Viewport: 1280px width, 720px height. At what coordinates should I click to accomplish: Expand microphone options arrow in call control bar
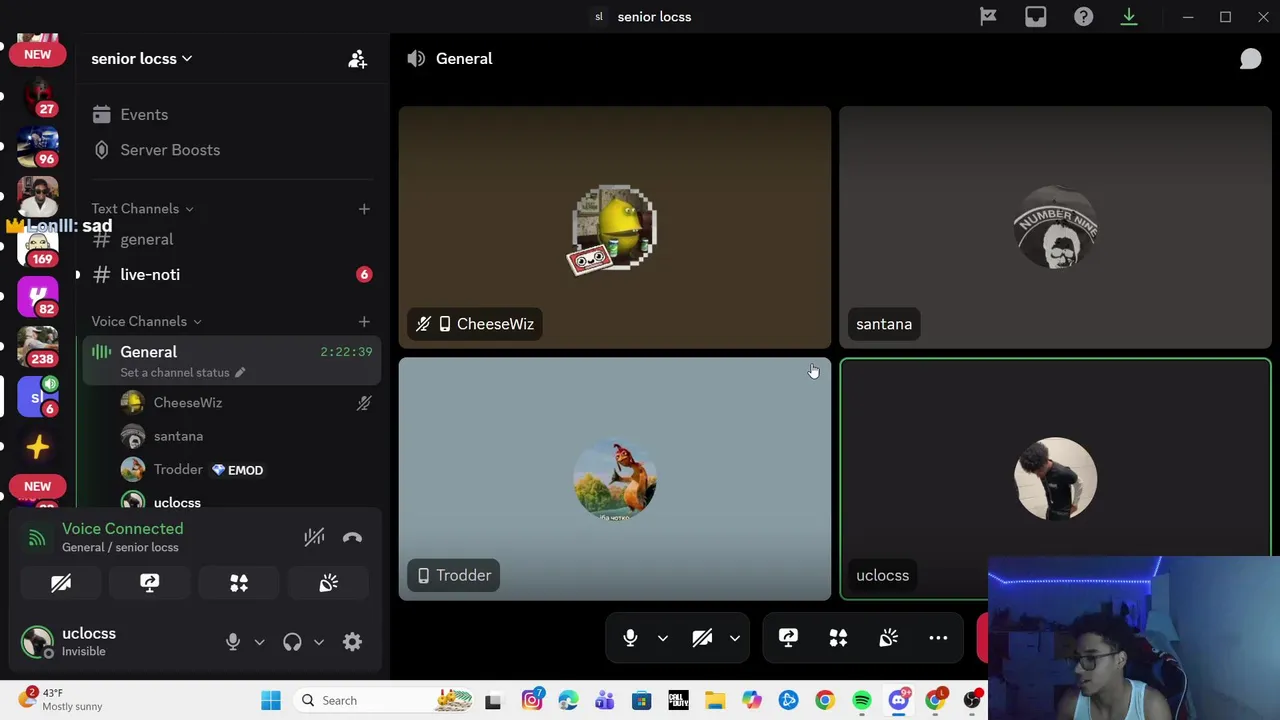click(662, 638)
